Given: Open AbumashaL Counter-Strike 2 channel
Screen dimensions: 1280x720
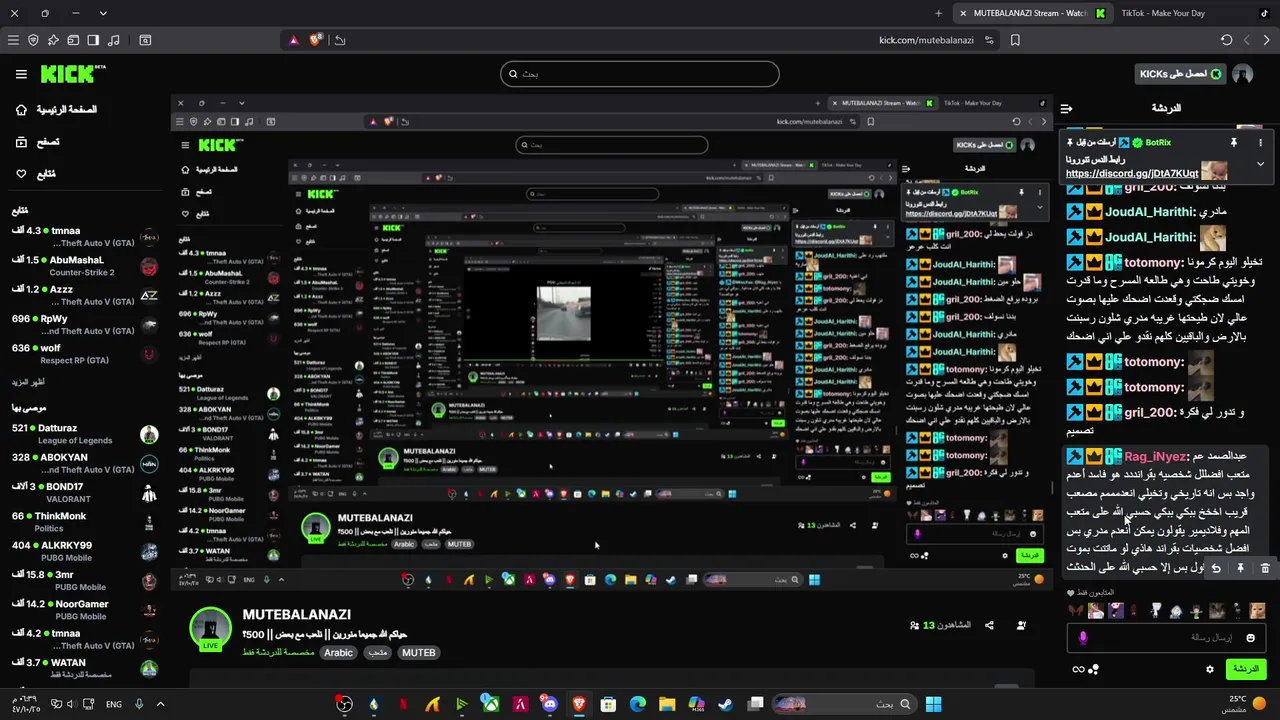Looking at the screenshot, I should [x=85, y=266].
